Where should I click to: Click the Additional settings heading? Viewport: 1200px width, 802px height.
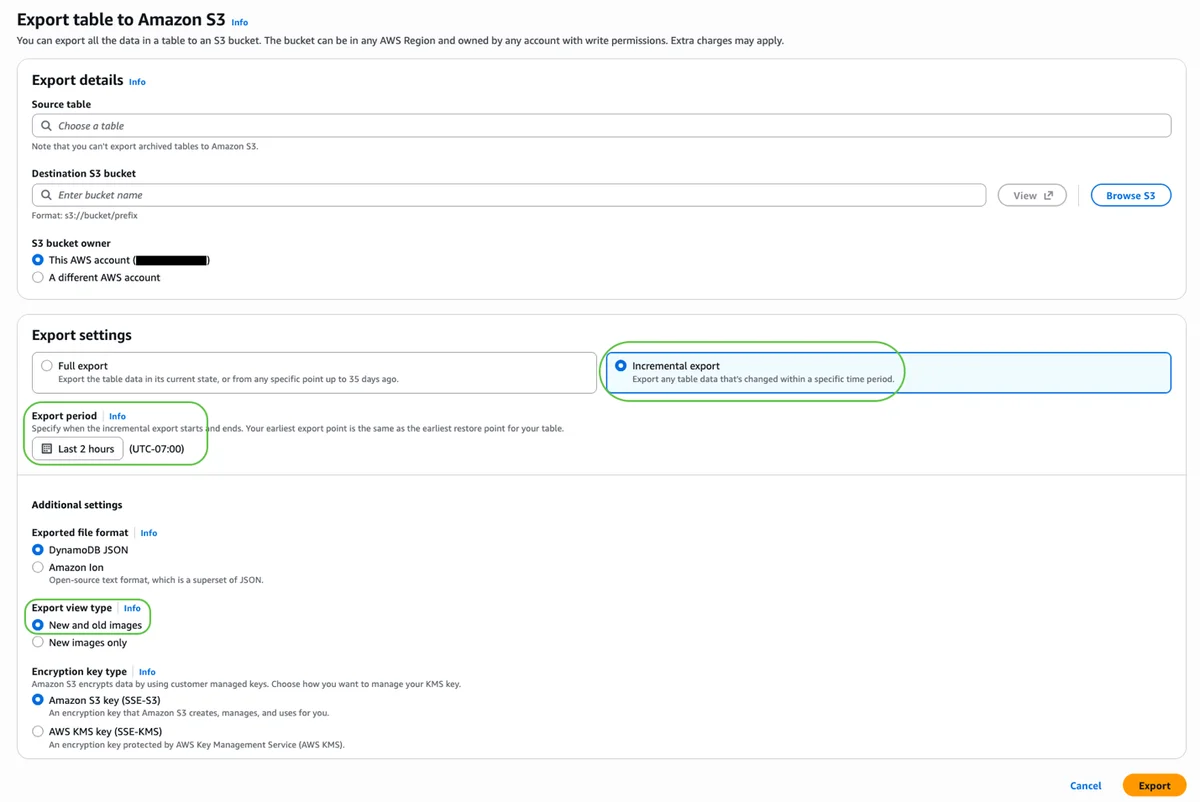(77, 505)
